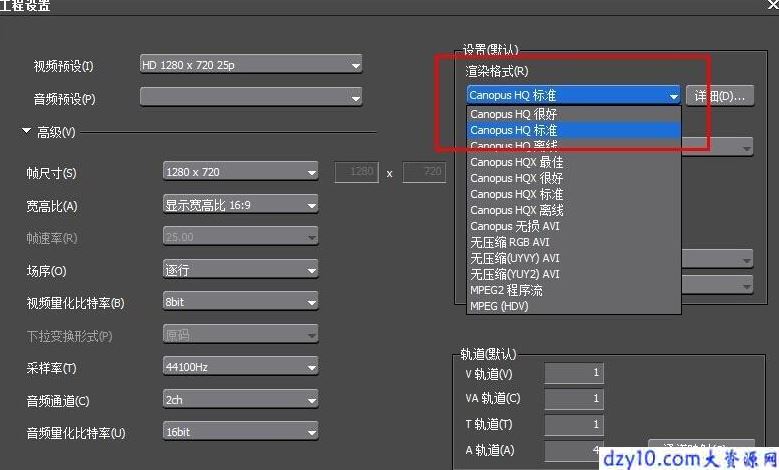
Task: Select Canopus HQX 最佳 from the list
Action: point(573,162)
